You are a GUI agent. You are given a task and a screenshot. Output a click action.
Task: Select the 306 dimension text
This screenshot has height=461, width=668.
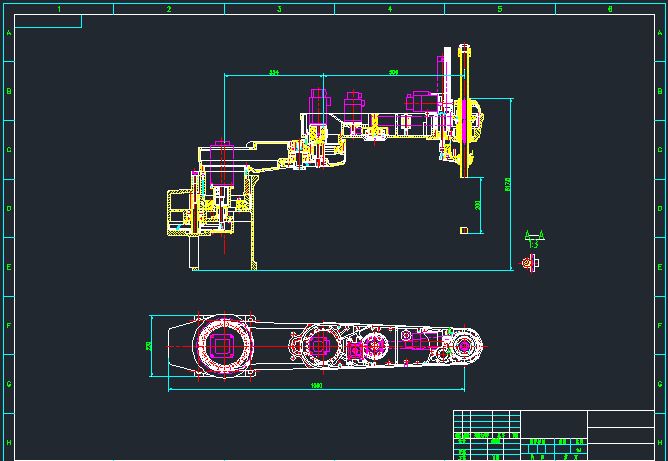coord(393,73)
